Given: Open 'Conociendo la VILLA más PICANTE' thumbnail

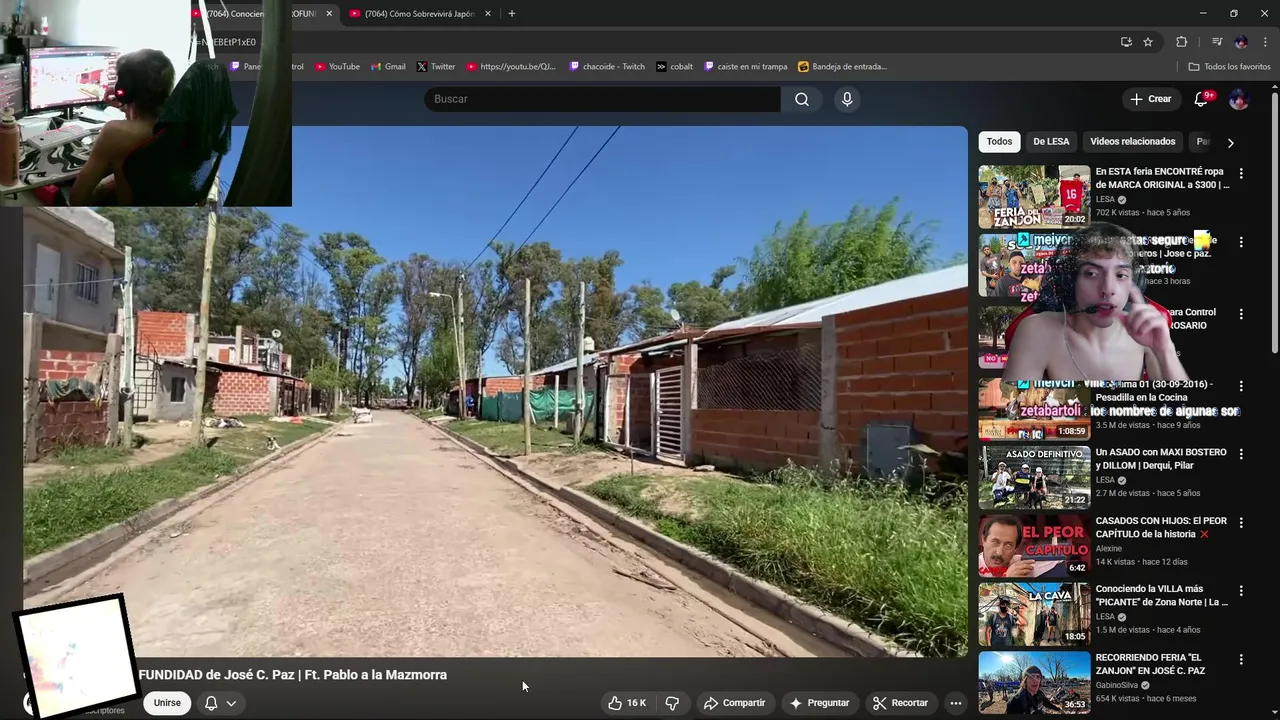Looking at the screenshot, I should [x=1034, y=614].
